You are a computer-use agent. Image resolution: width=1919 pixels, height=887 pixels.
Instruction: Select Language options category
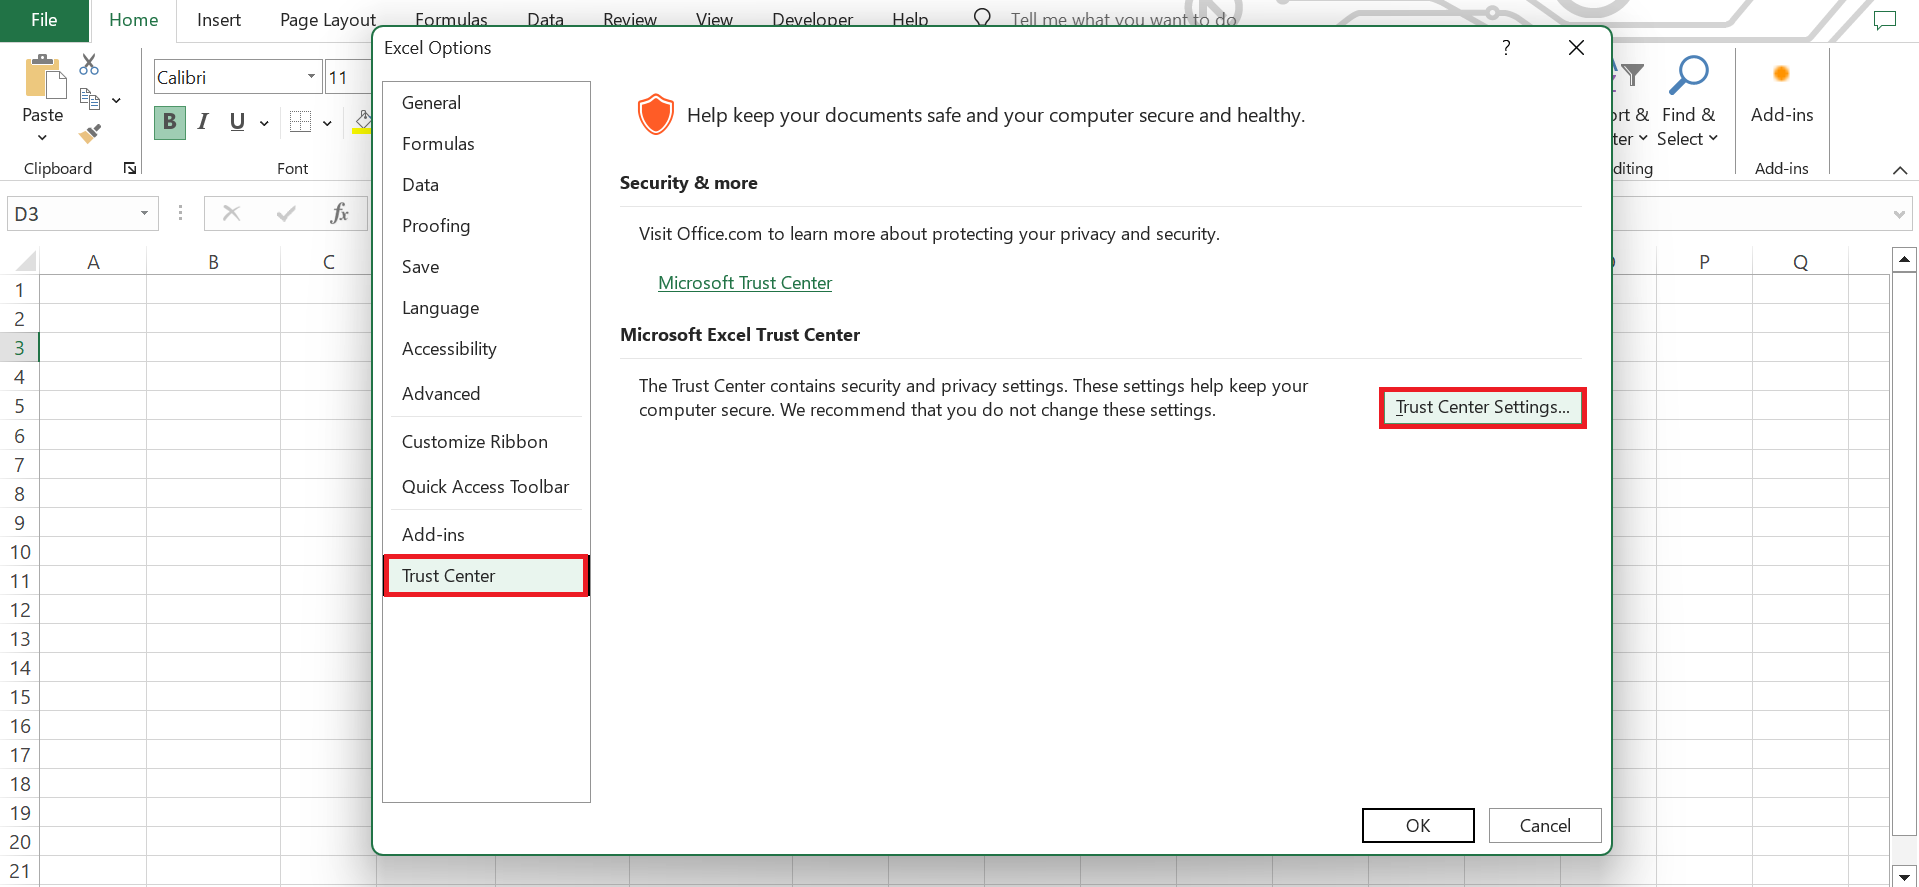(x=486, y=308)
